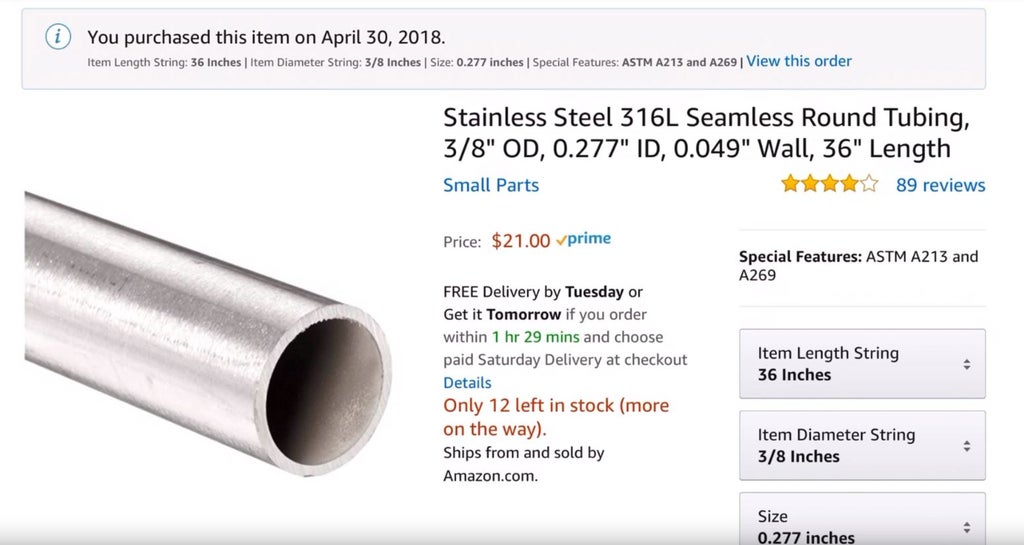
Task: Open the delivery Details link
Action: [x=467, y=383]
